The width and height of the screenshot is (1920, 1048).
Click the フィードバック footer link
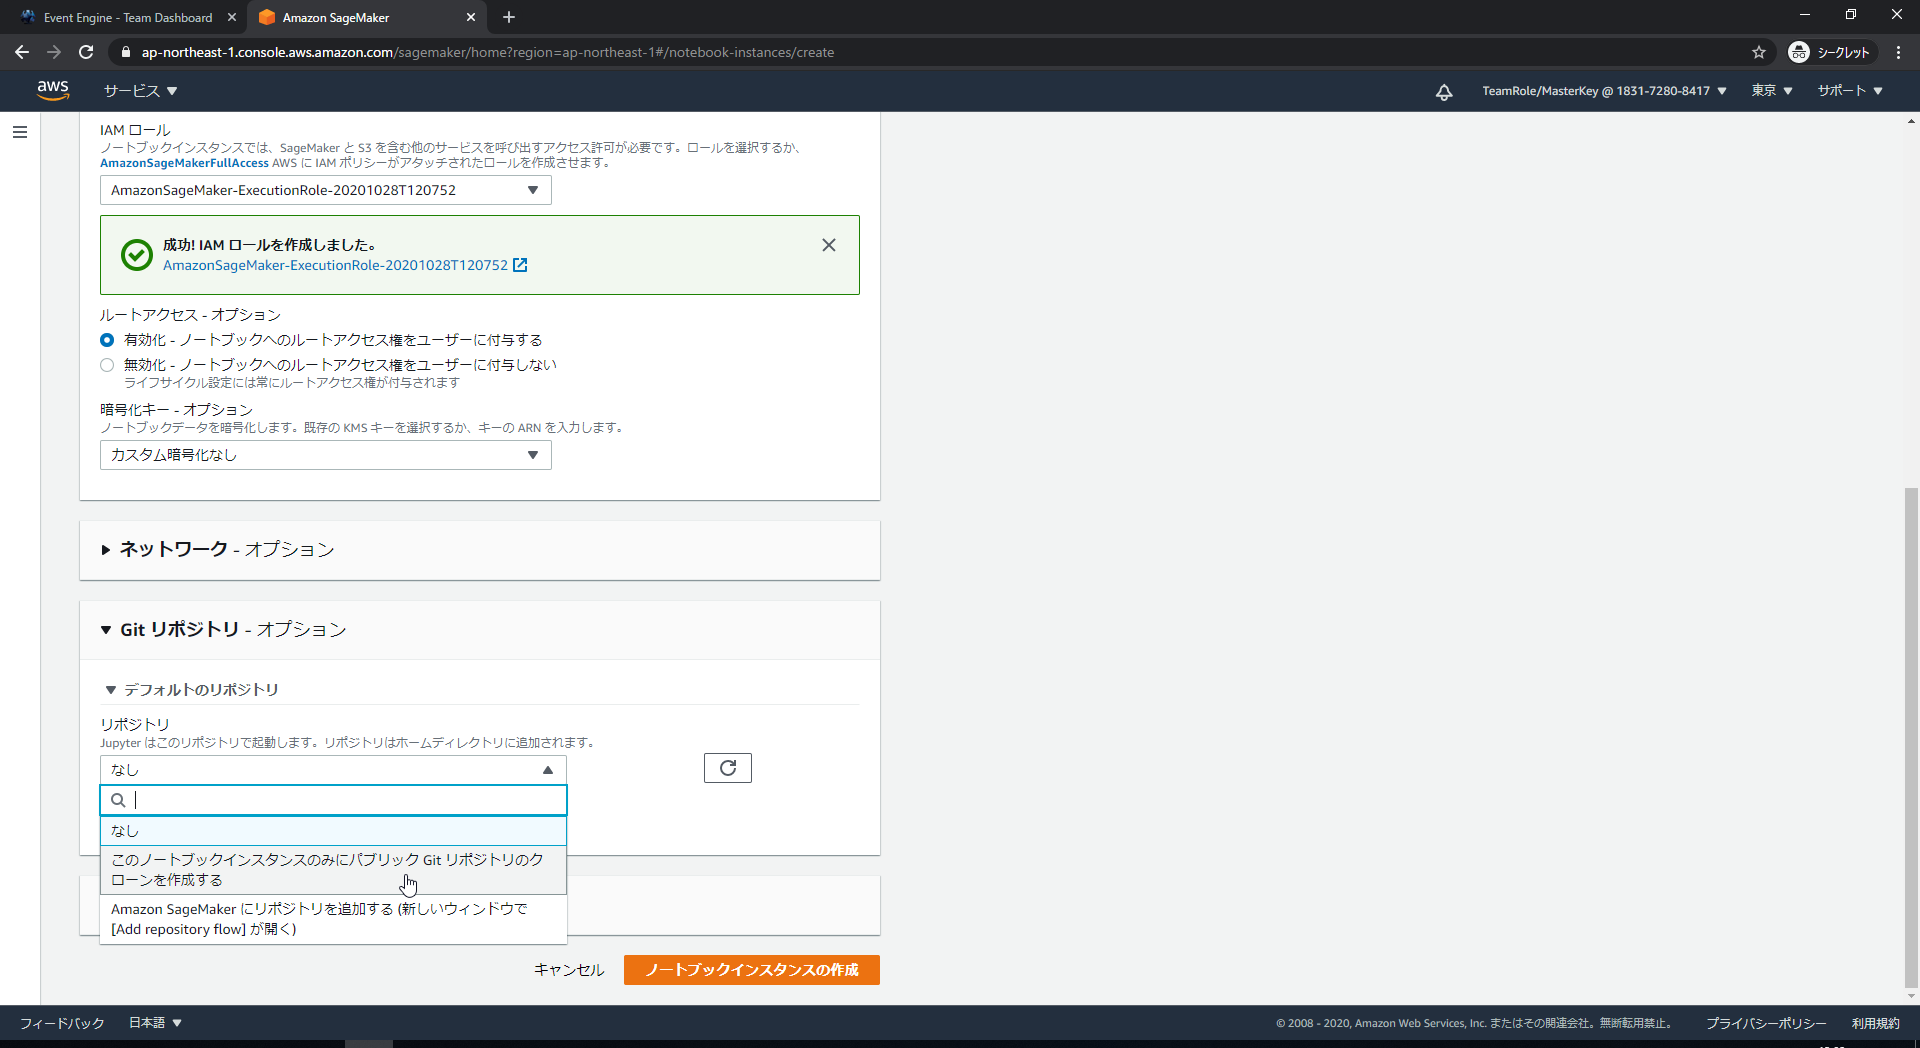tap(62, 1023)
